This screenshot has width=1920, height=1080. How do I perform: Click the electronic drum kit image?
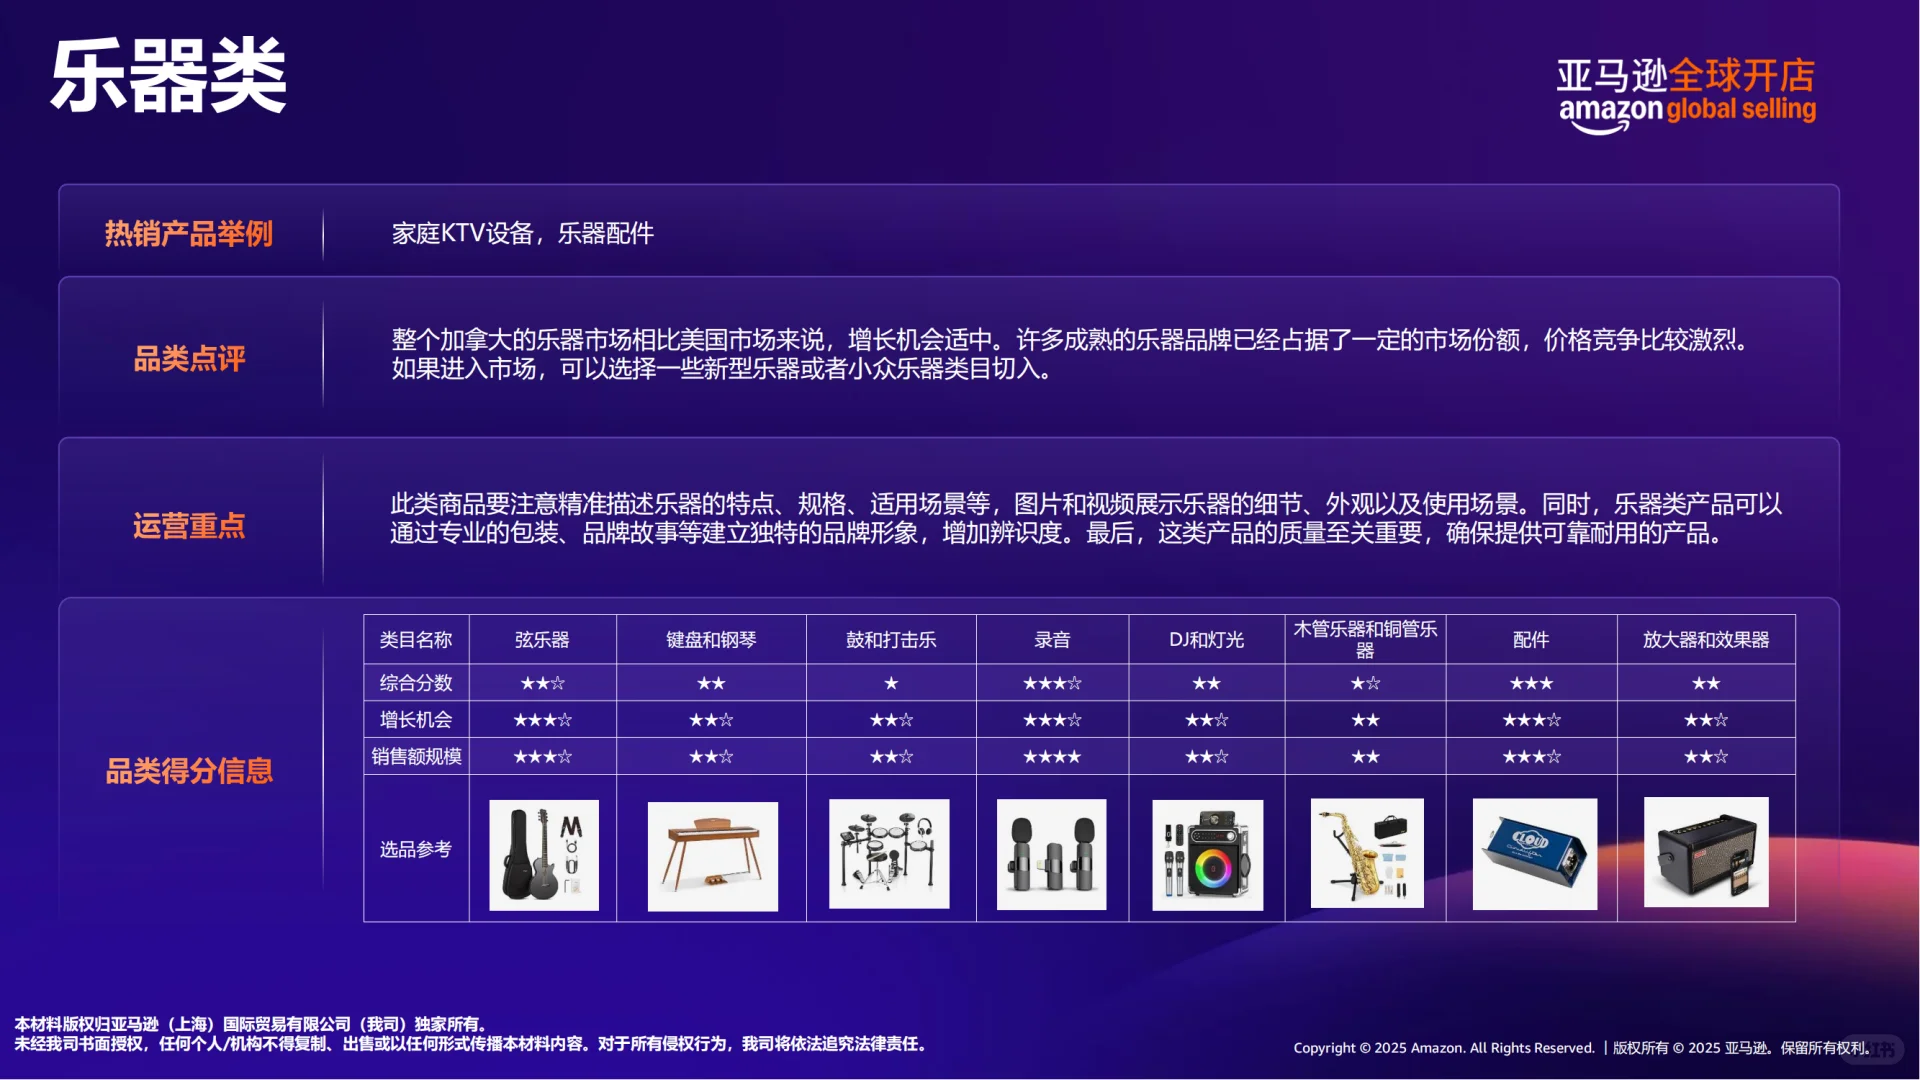click(888, 855)
